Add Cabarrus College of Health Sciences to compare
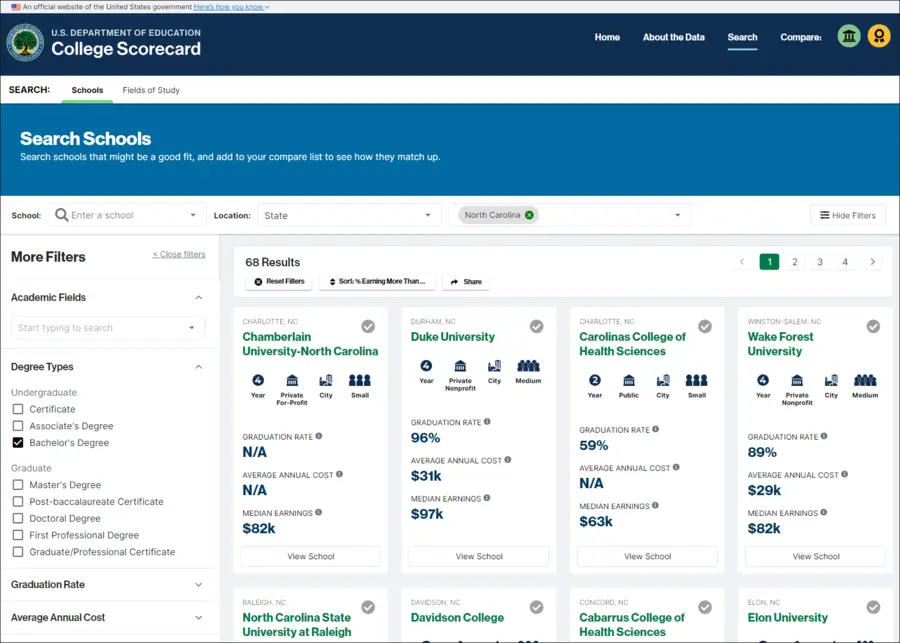 click(x=705, y=607)
